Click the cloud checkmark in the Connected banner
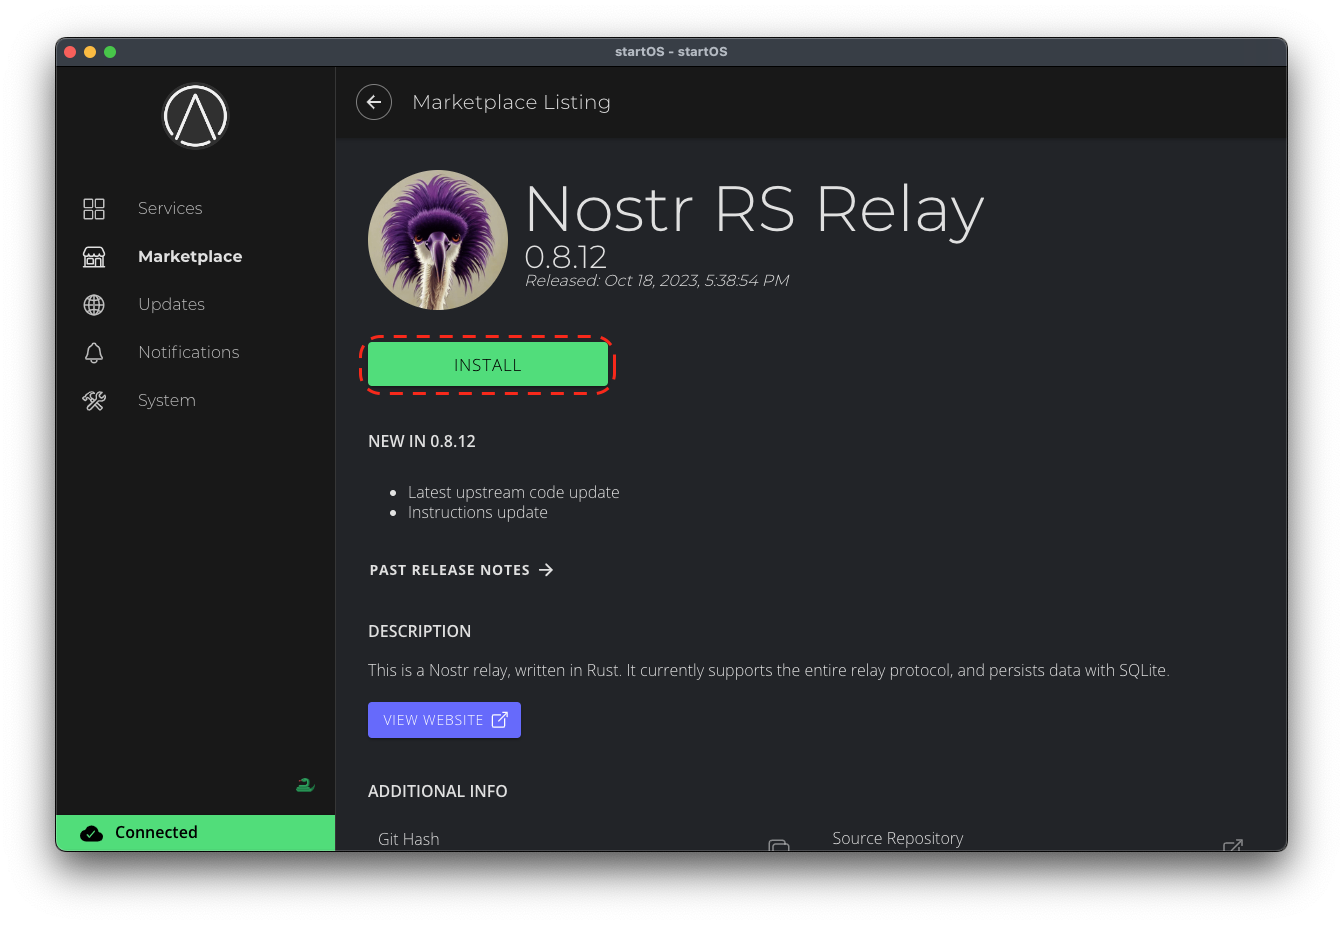Viewport: 1343px width, 925px height. pyautogui.click(x=92, y=832)
